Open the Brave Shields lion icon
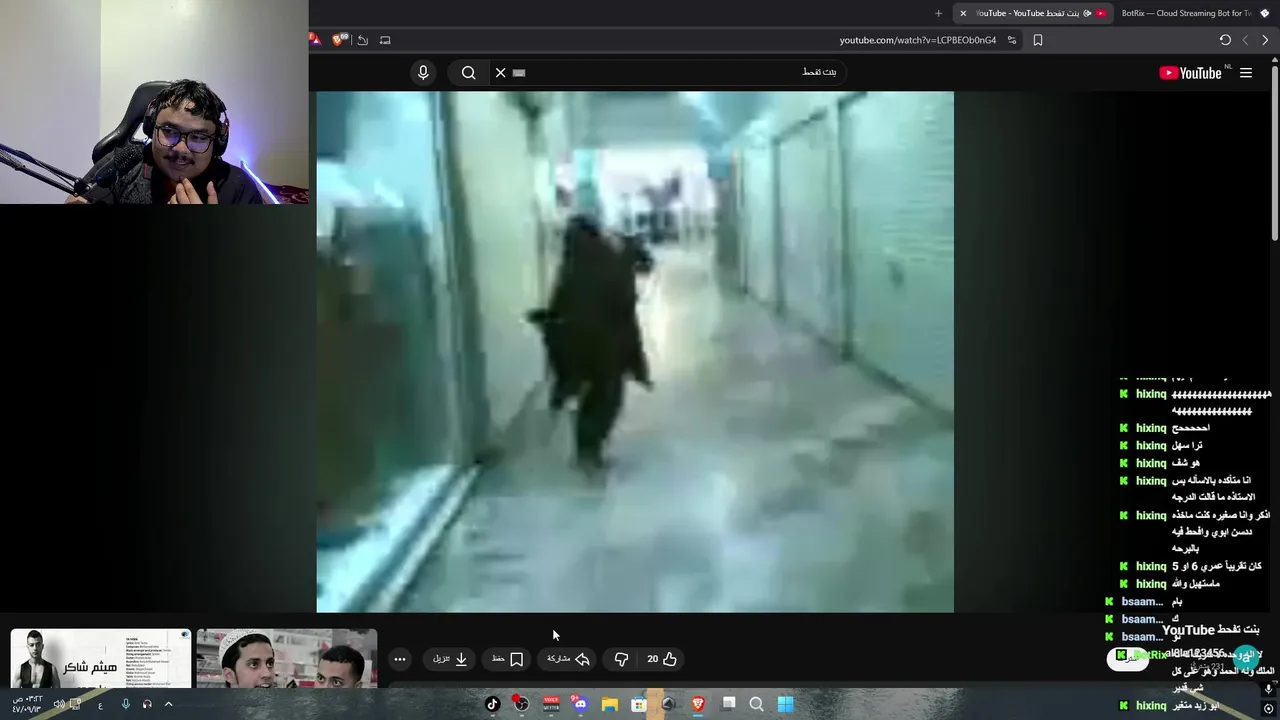 339,40
